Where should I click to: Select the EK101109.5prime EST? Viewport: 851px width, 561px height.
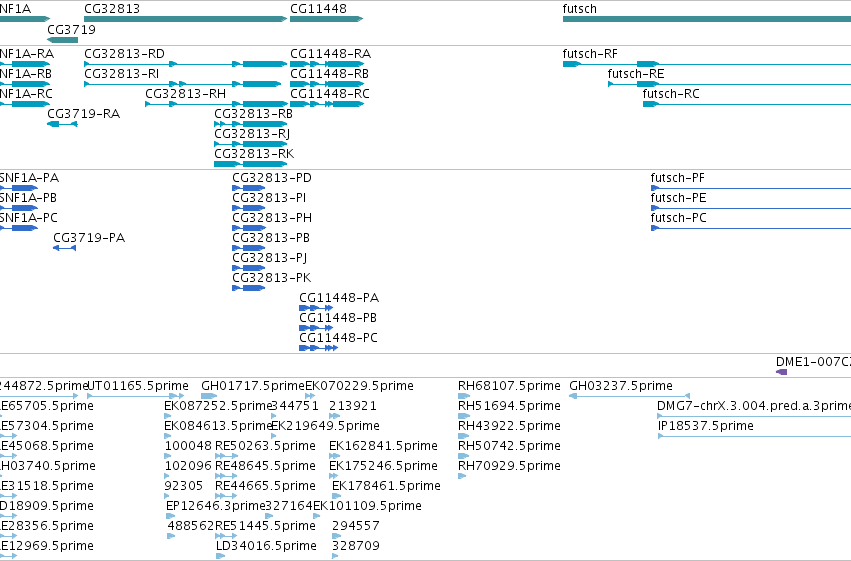[x=317, y=516]
